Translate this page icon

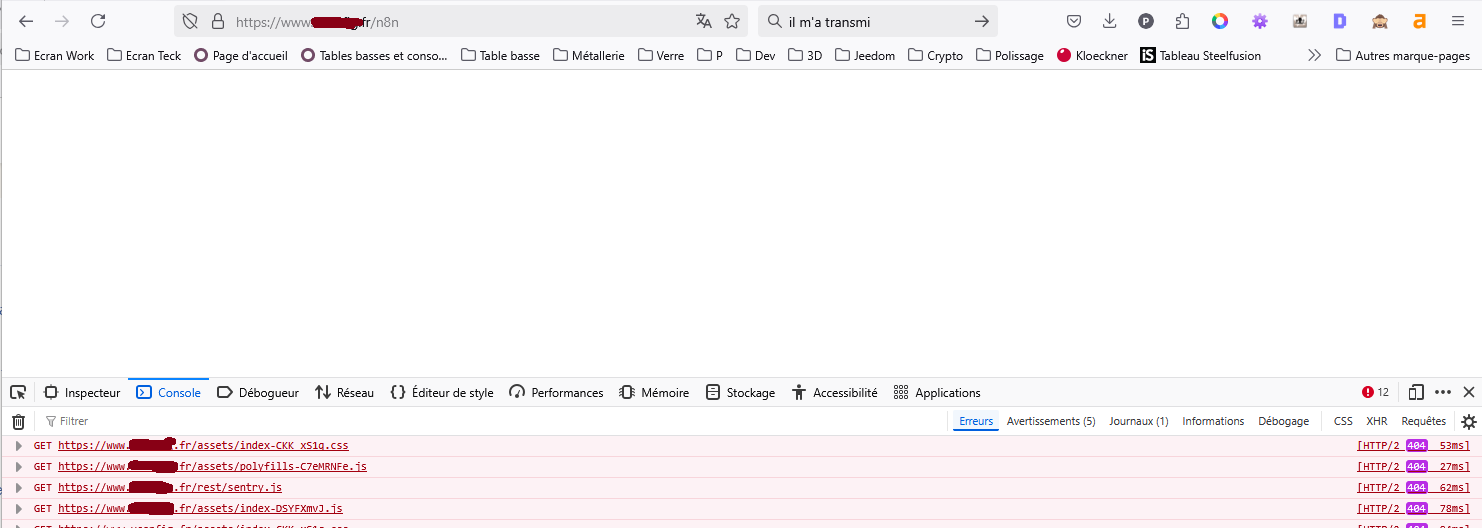[x=704, y=21]
